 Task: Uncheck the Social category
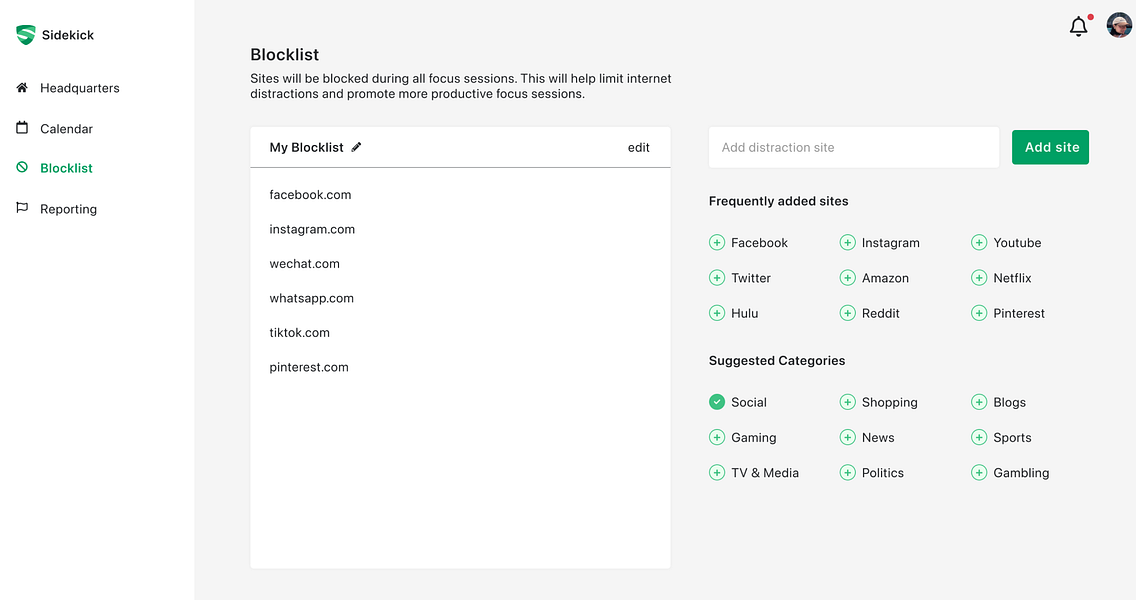(x=717, y=402)
